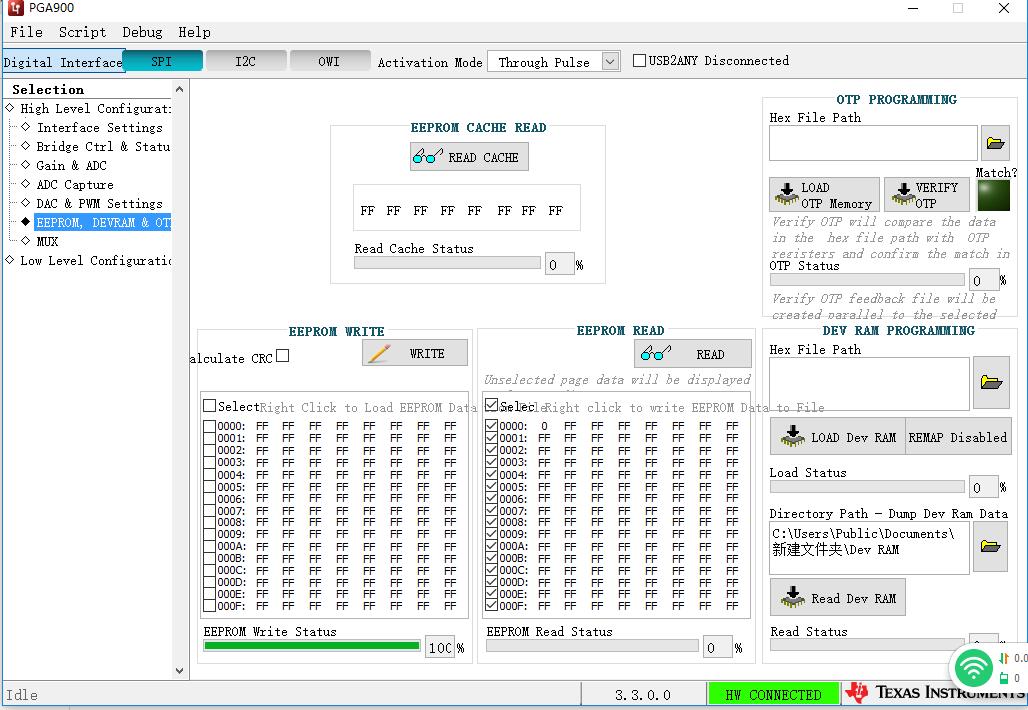Open the Help menu
This screenshot has width=1028, height=710.
pos(194,31)
